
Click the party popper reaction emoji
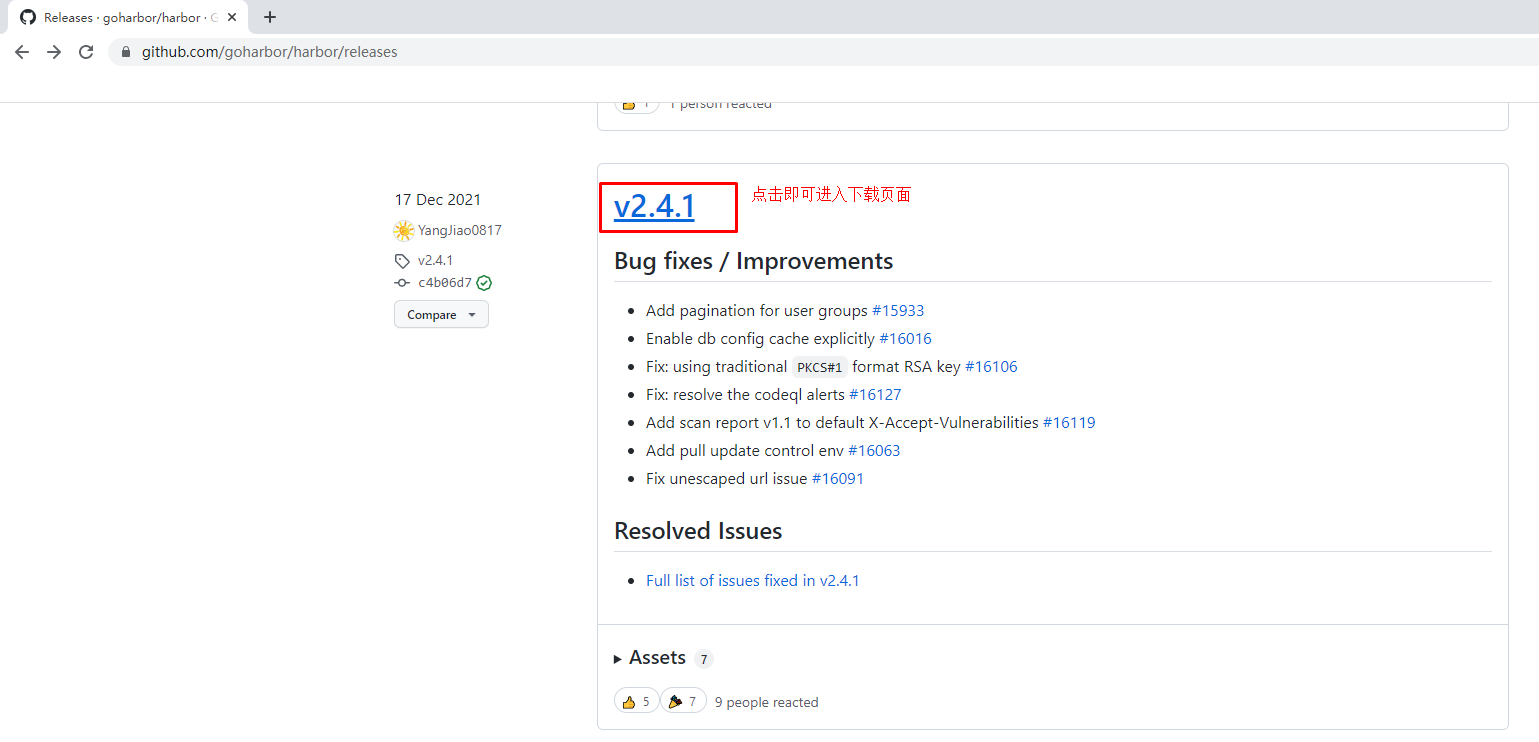click(675, 702)
